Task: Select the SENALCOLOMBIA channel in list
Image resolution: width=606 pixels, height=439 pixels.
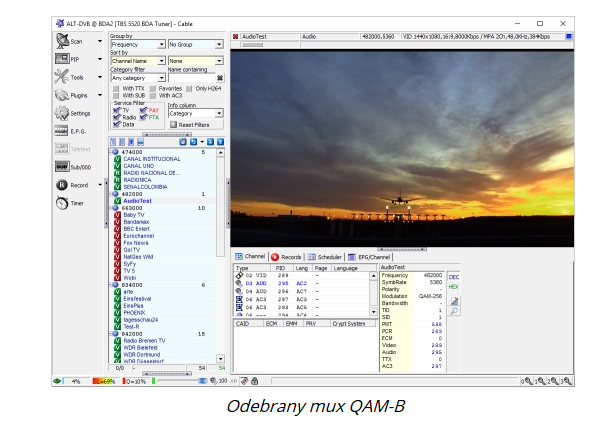Action: [x=145, y=187]
